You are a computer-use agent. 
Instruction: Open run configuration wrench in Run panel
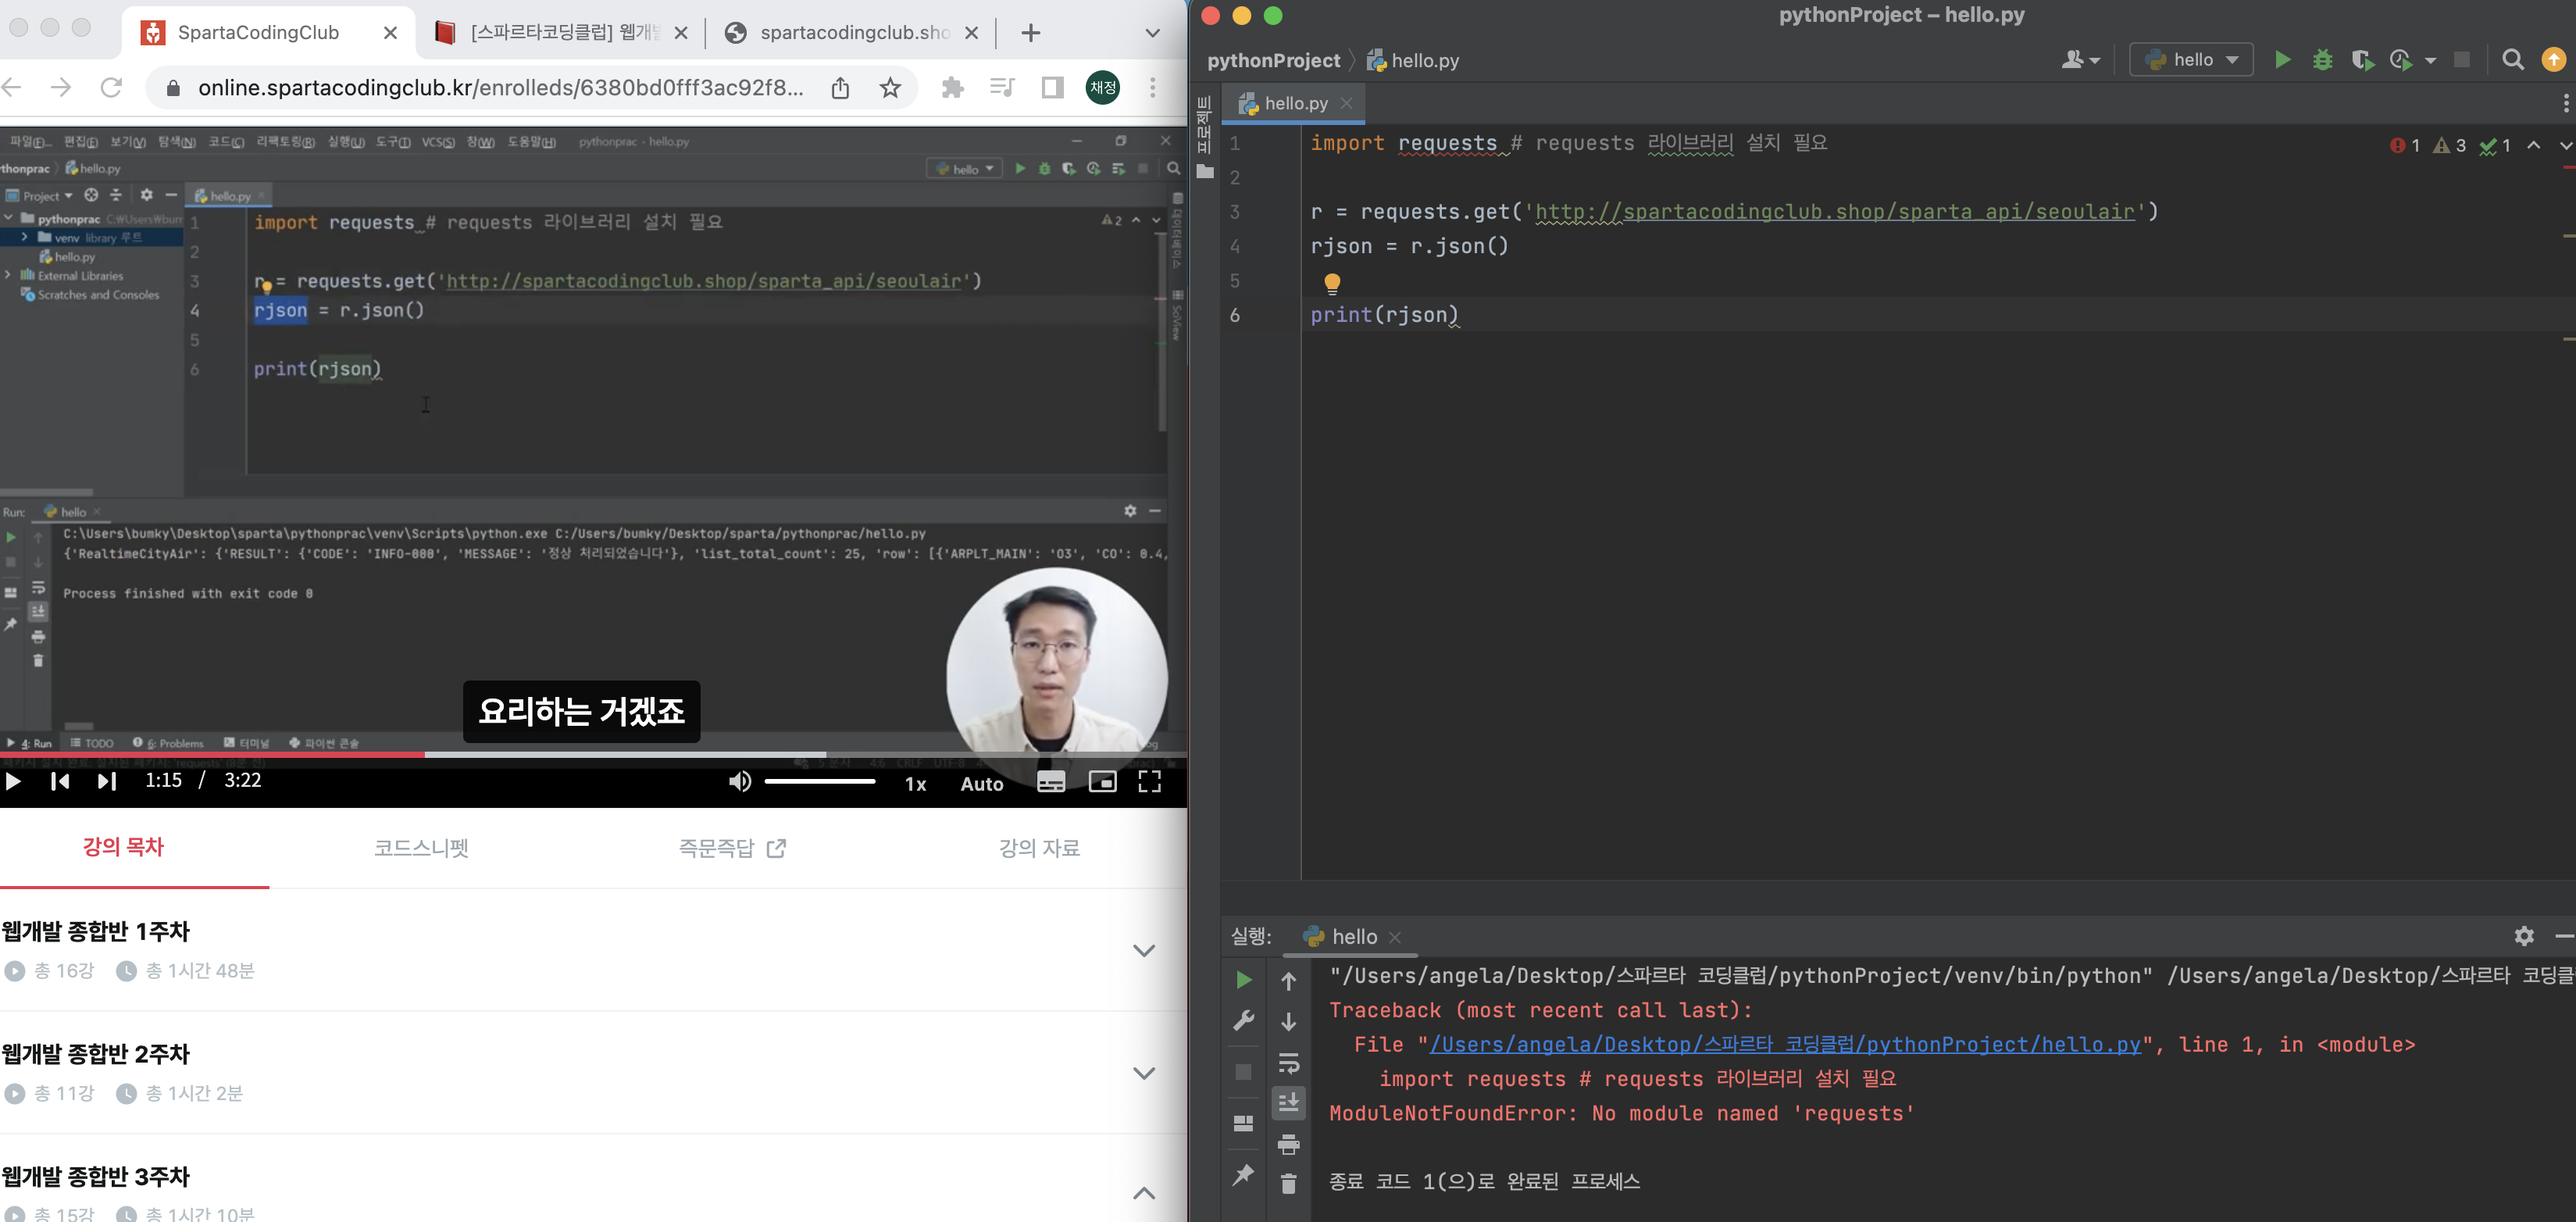point(1243,1020)
